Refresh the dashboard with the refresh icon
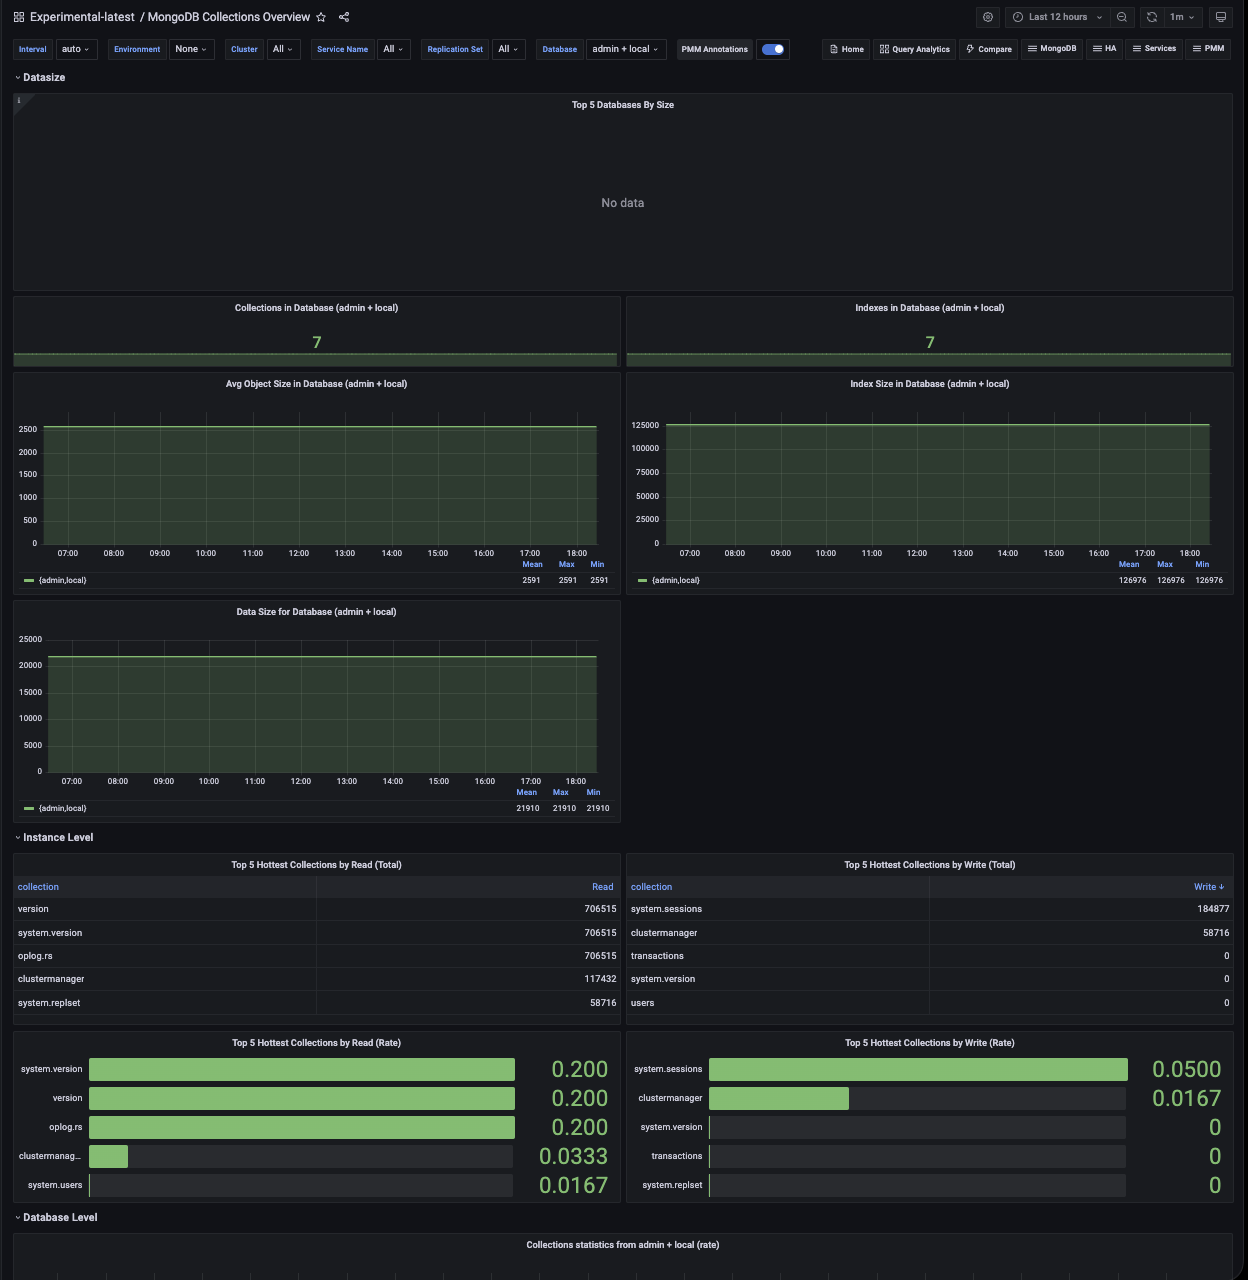Screen dimensions: 1248x1280 coord(1152,17)
